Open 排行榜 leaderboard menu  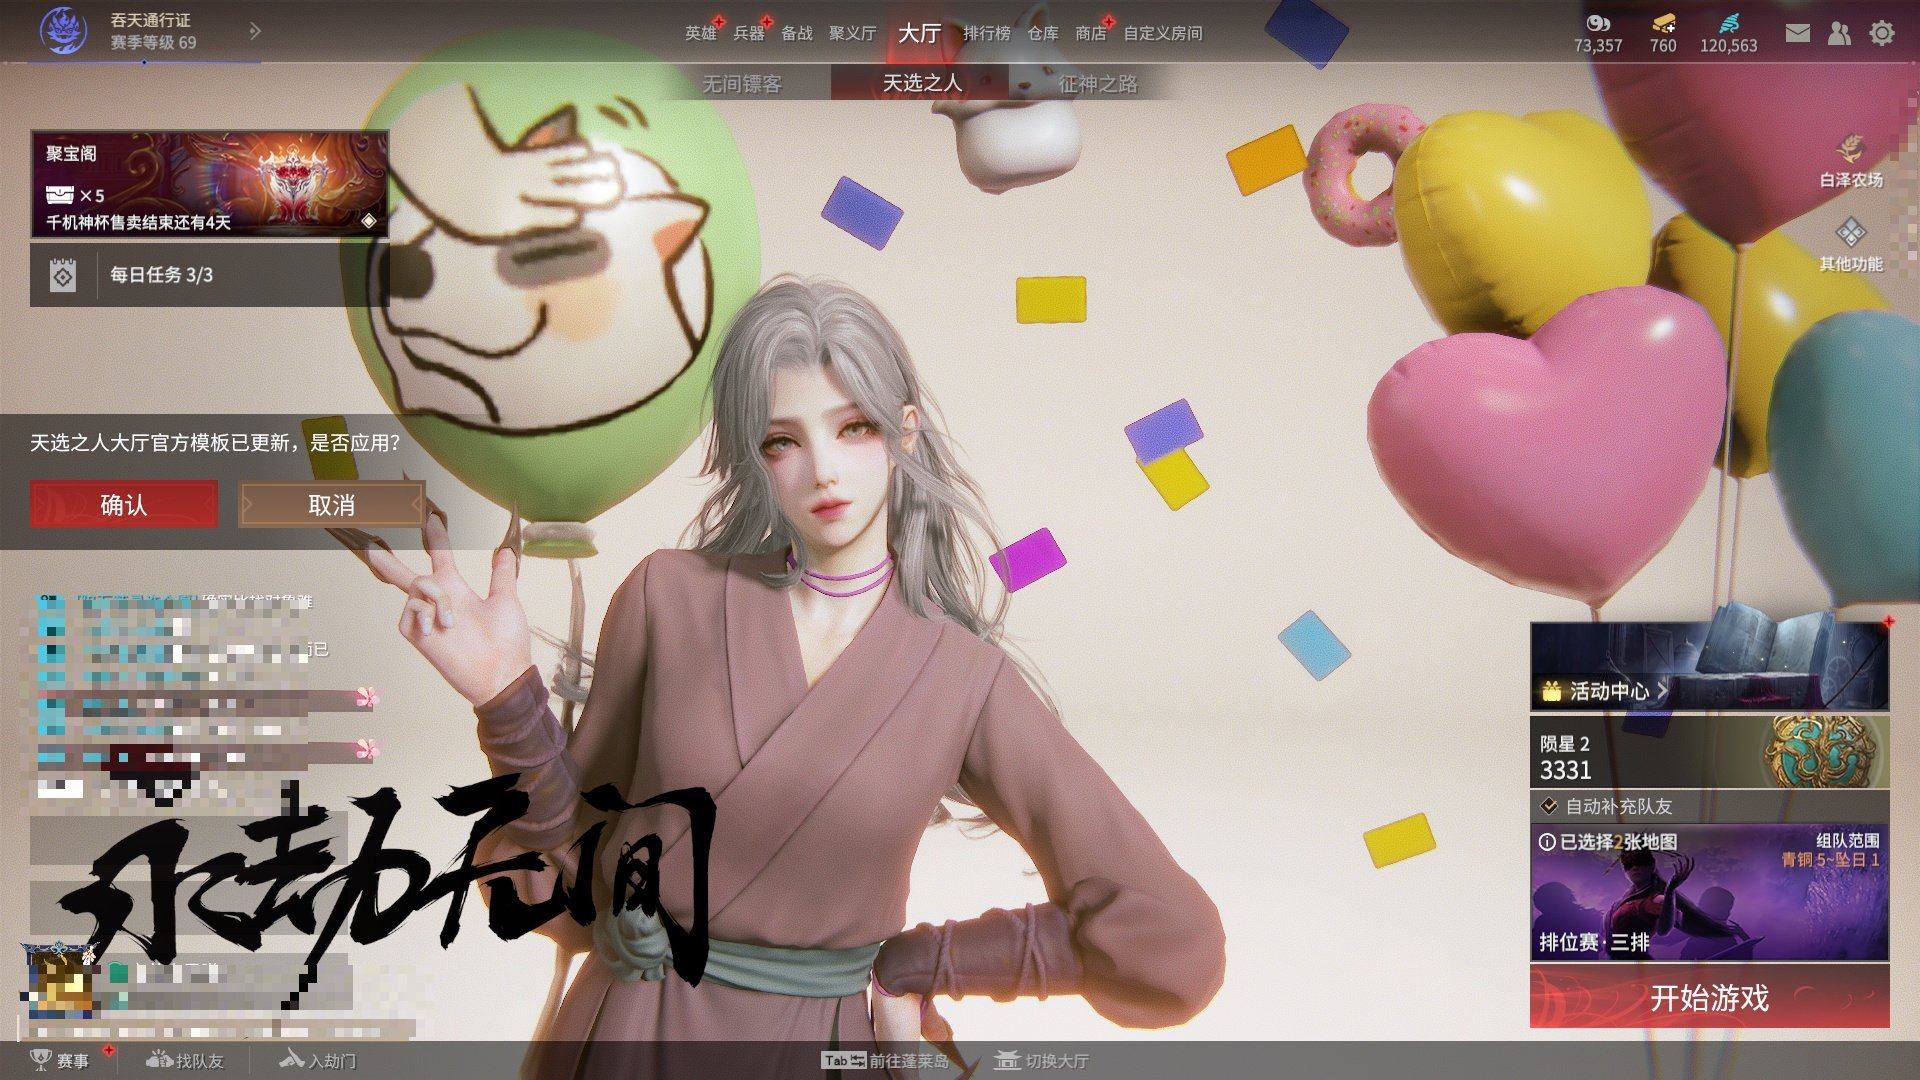986,33
